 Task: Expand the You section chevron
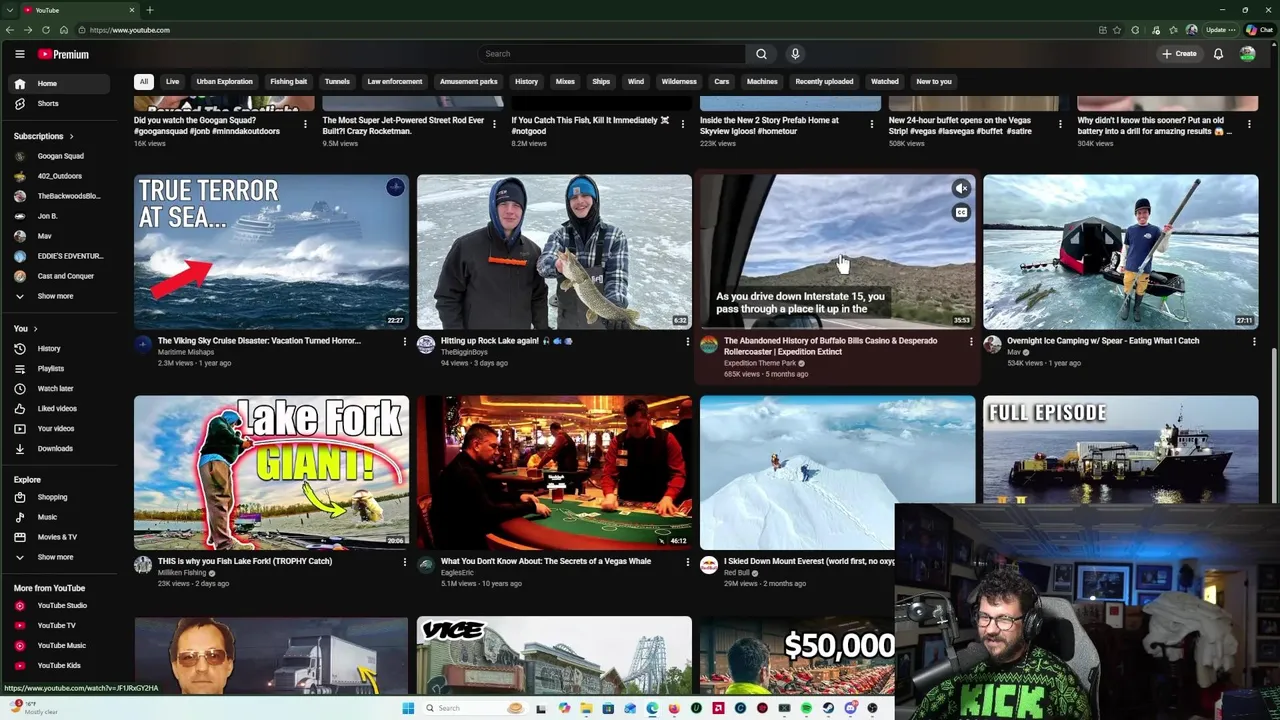coord(35,329)
